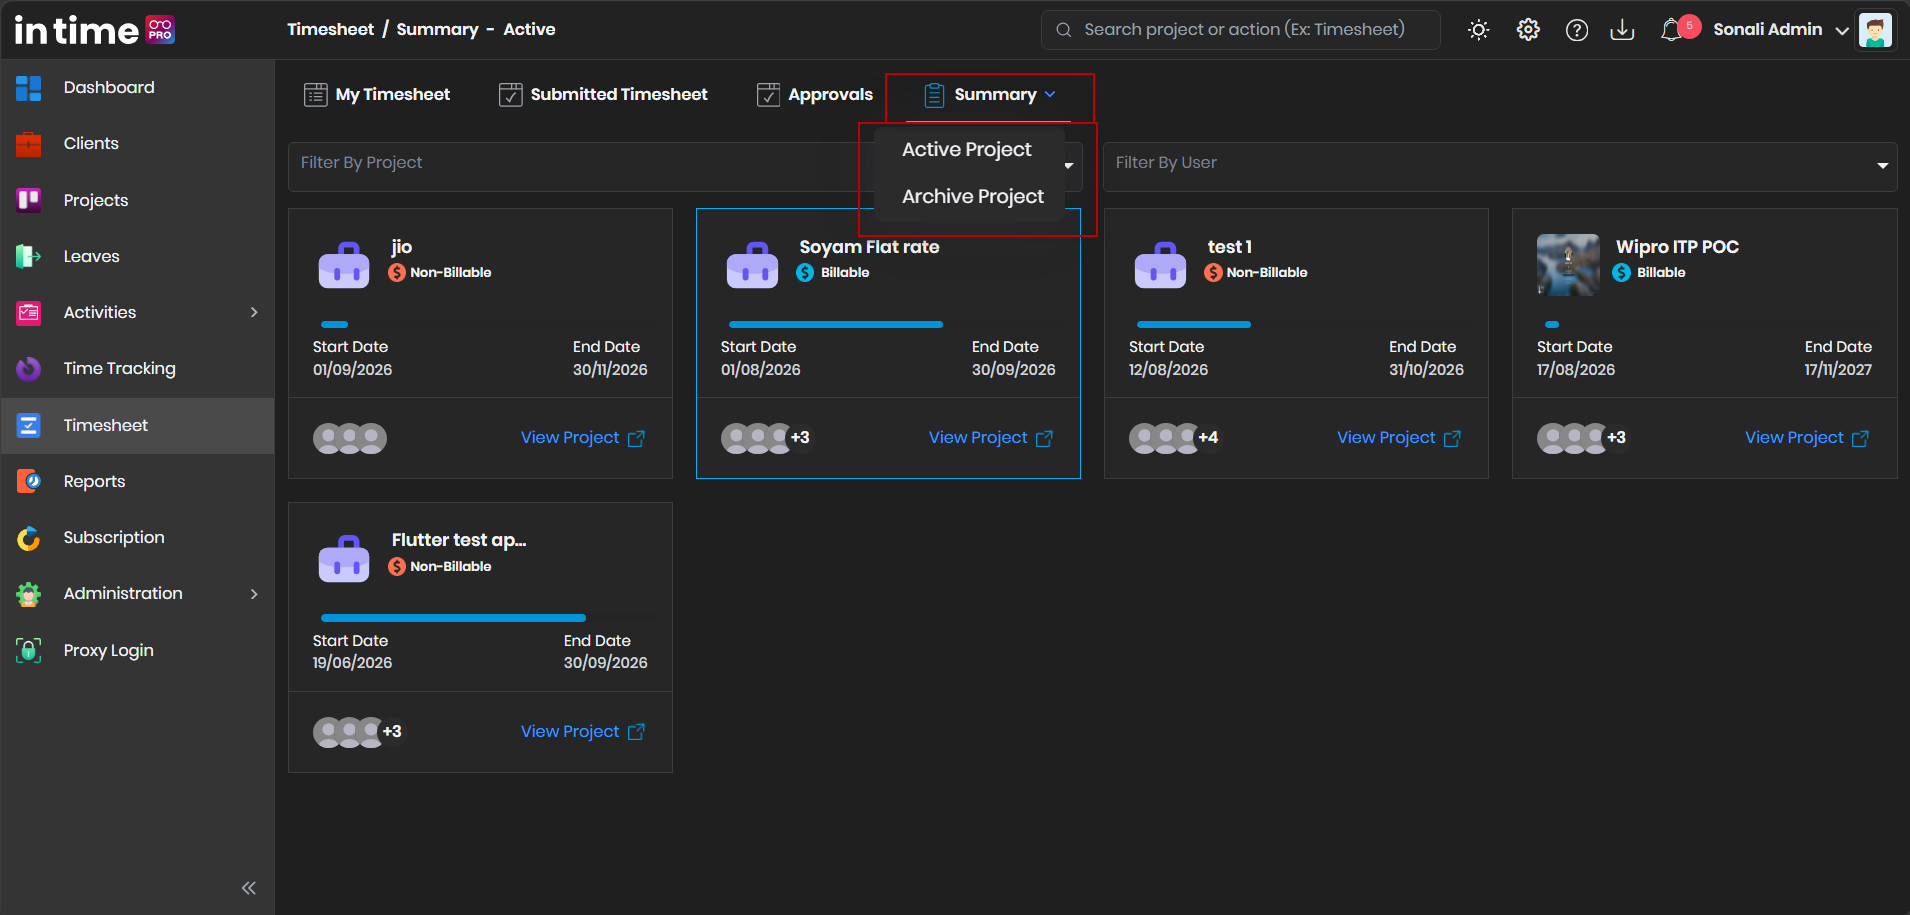The height and width of the screenshot is (915, 1910).
Task: Switch to My Timesheet tab
Action: tap(377, 95)
